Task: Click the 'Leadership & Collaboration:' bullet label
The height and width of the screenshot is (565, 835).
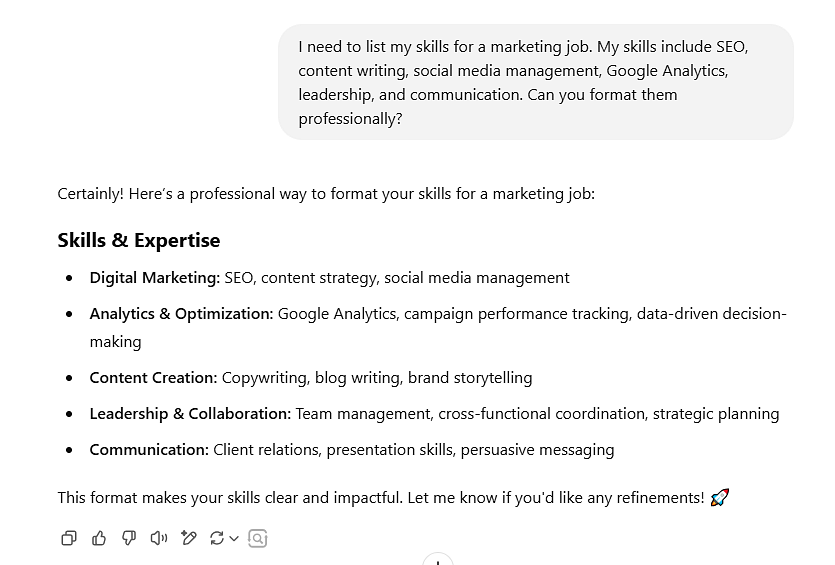Action: [190, 414]
